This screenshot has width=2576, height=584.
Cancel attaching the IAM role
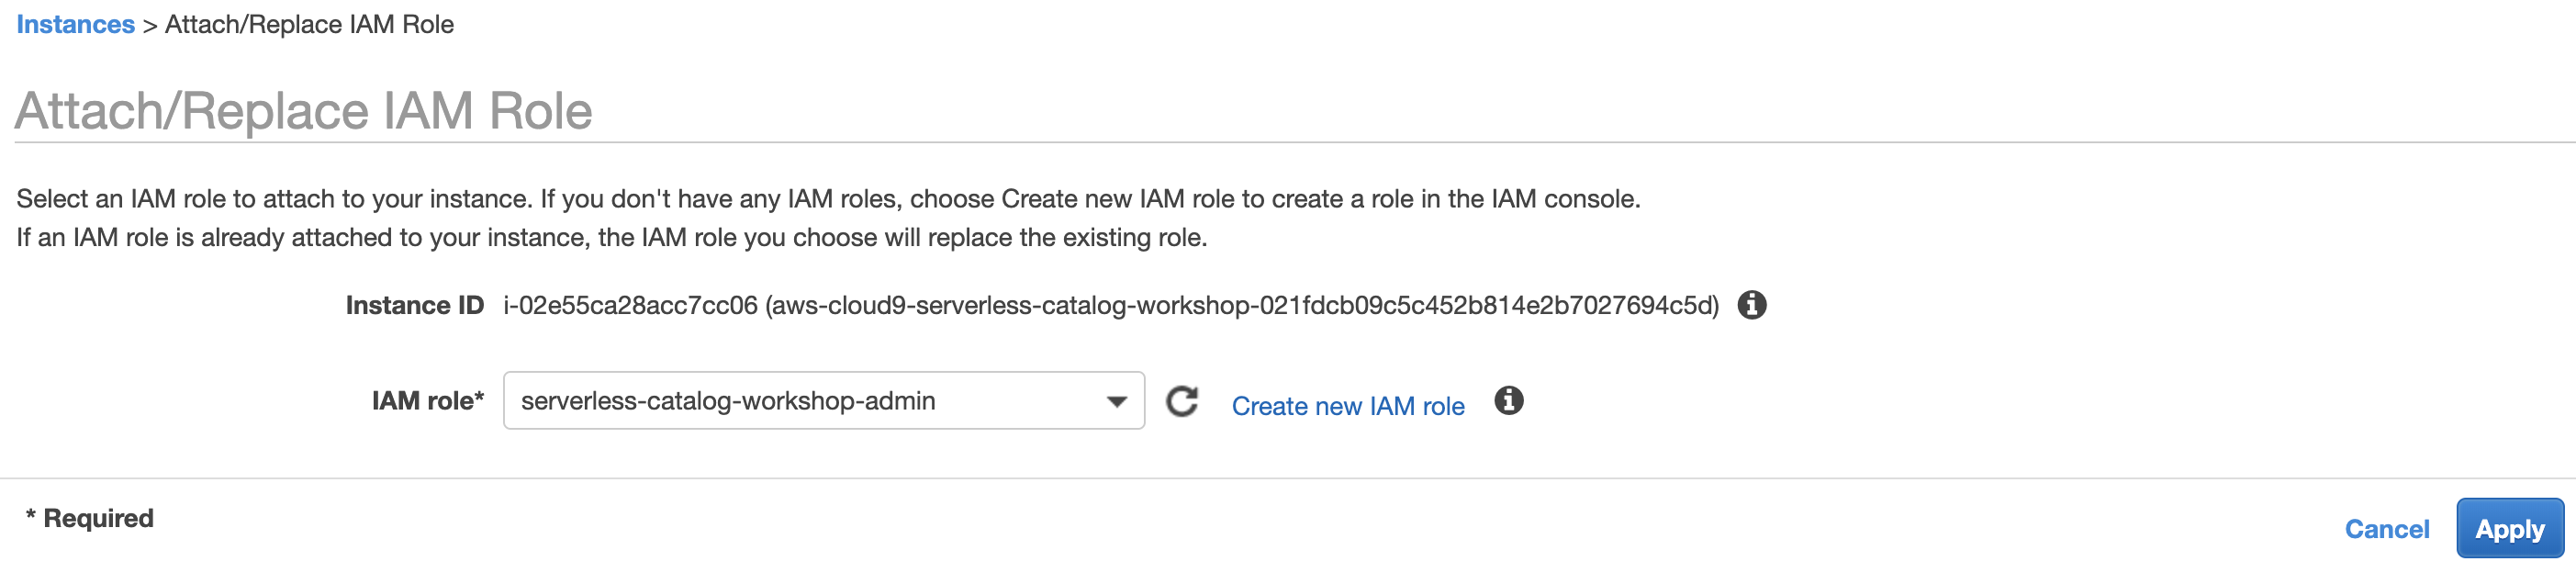2386,529
